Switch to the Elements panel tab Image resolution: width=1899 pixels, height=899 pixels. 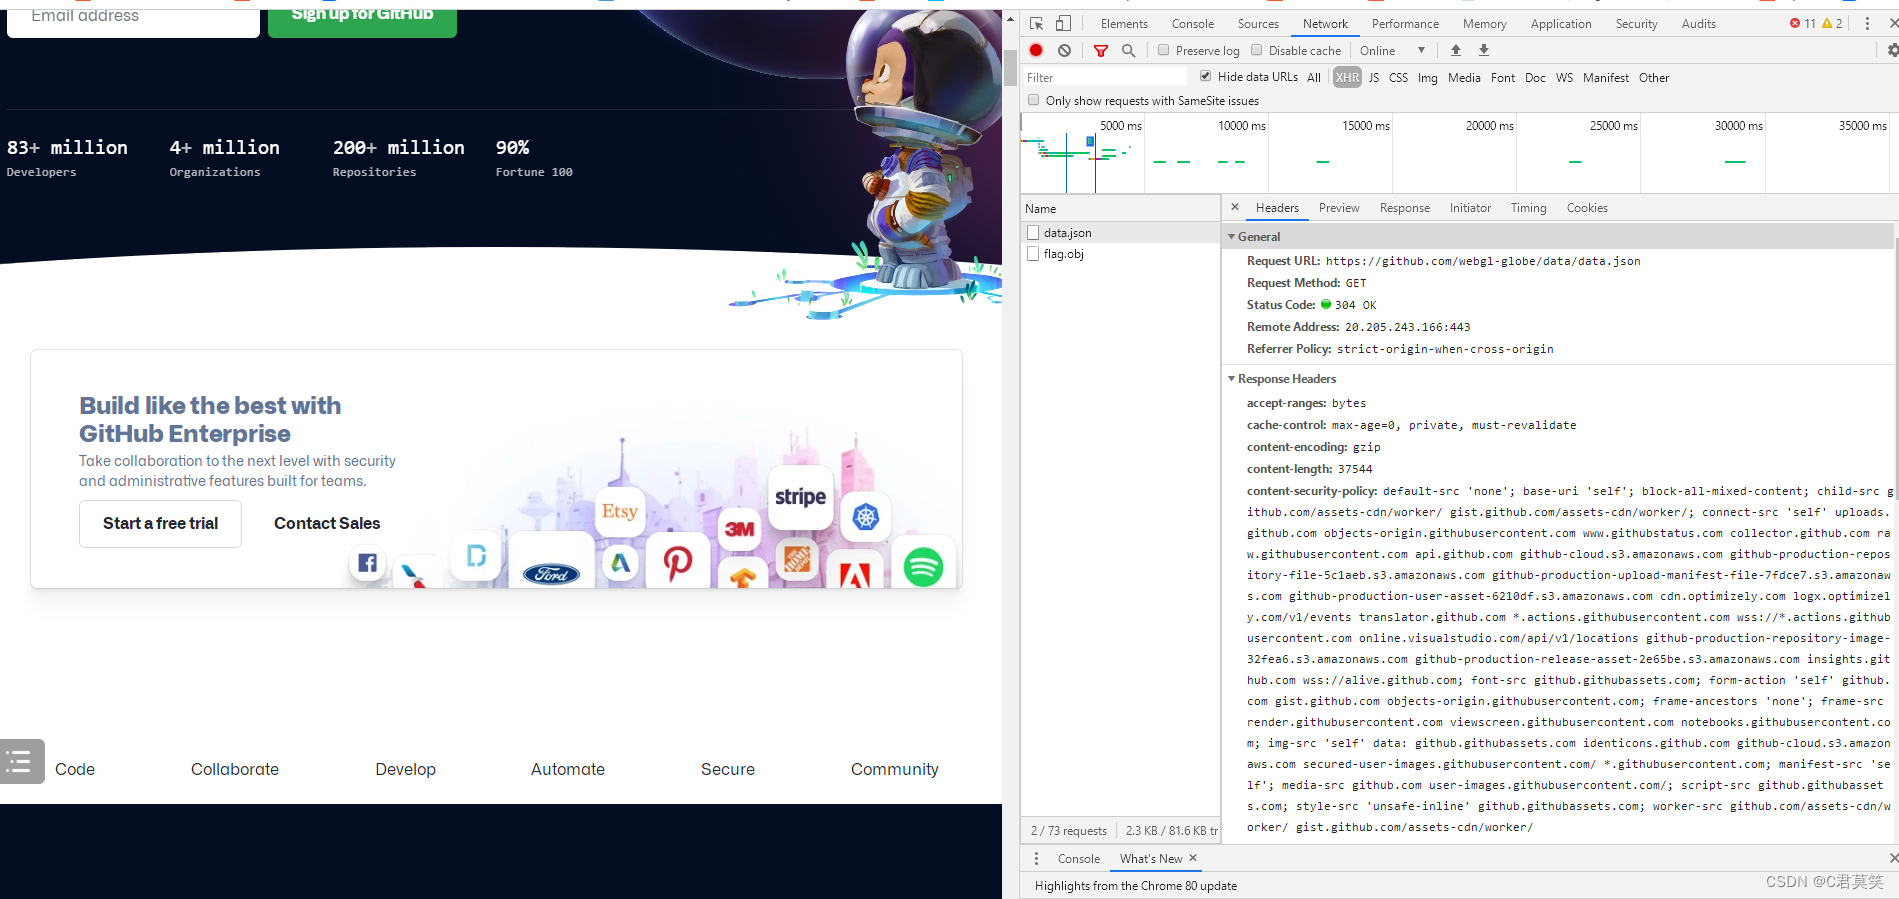click(x=1124, y=23)
